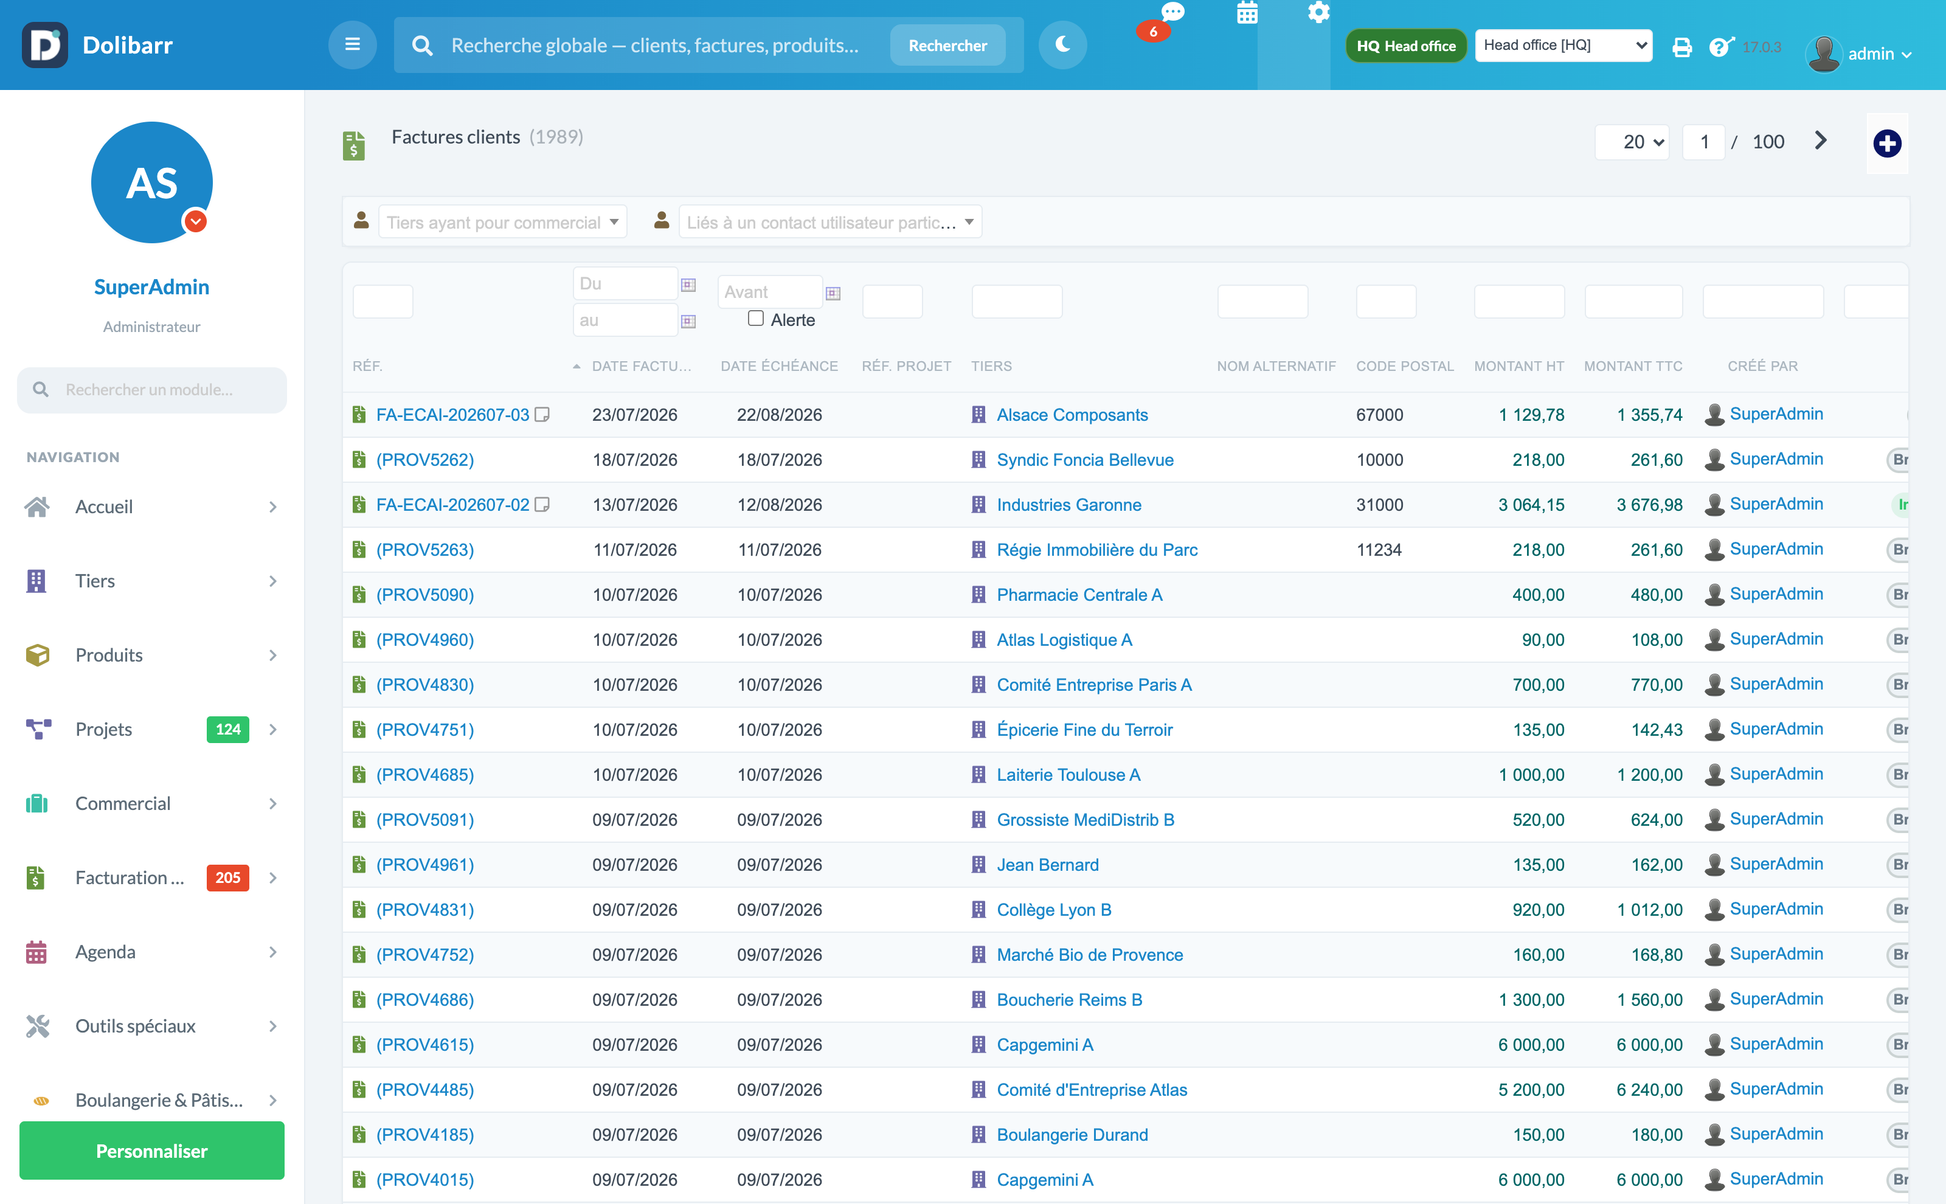This screenshot has width=1946, height=1204.
Task: Sort by DATE ÉCHÉANCE column header
Action: pyautogui.click(x=779, y=366)
